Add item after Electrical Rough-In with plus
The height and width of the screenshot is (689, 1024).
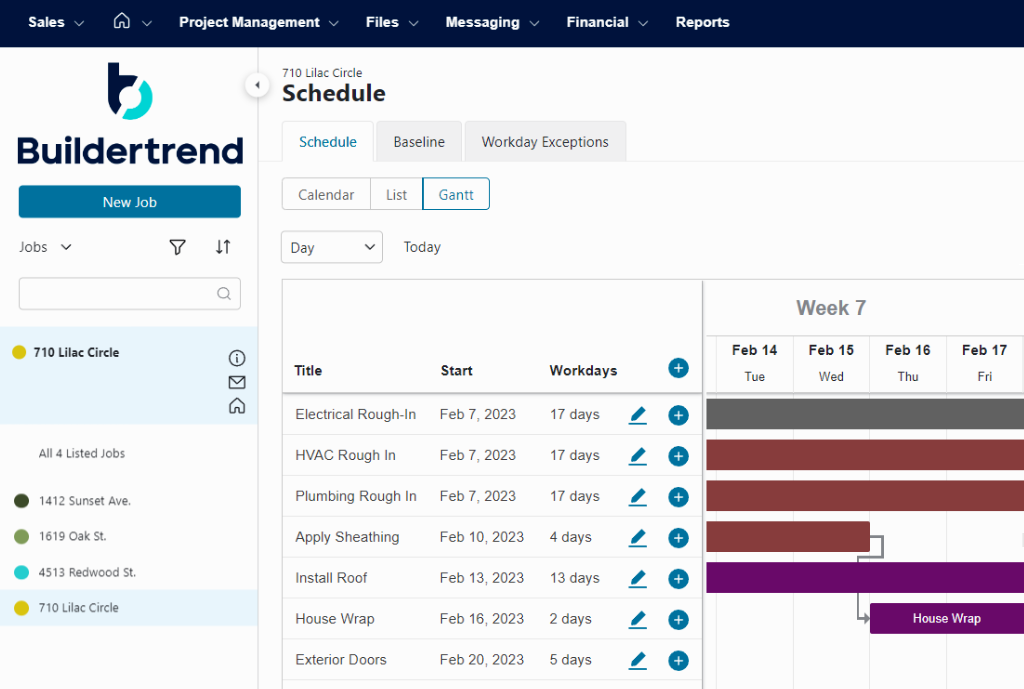(x=678, y=415)
